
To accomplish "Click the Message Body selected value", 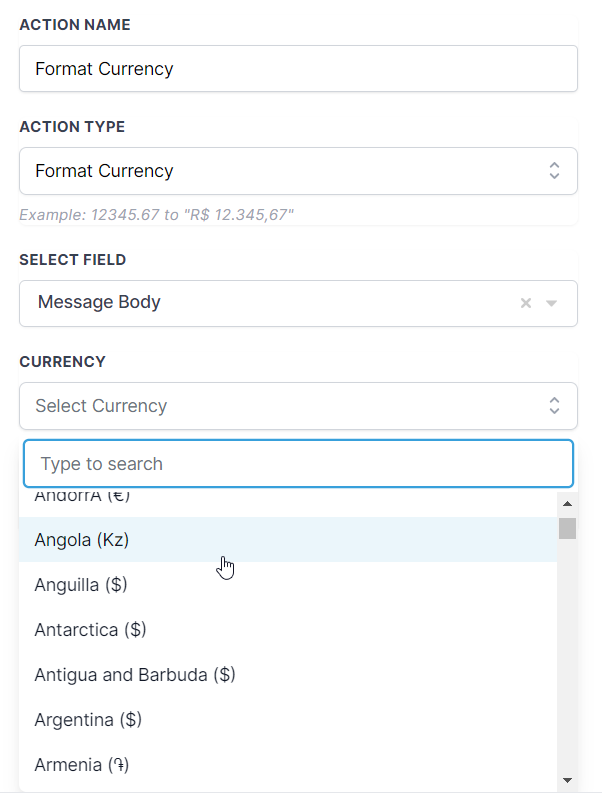I will click(x=99, y=302).
